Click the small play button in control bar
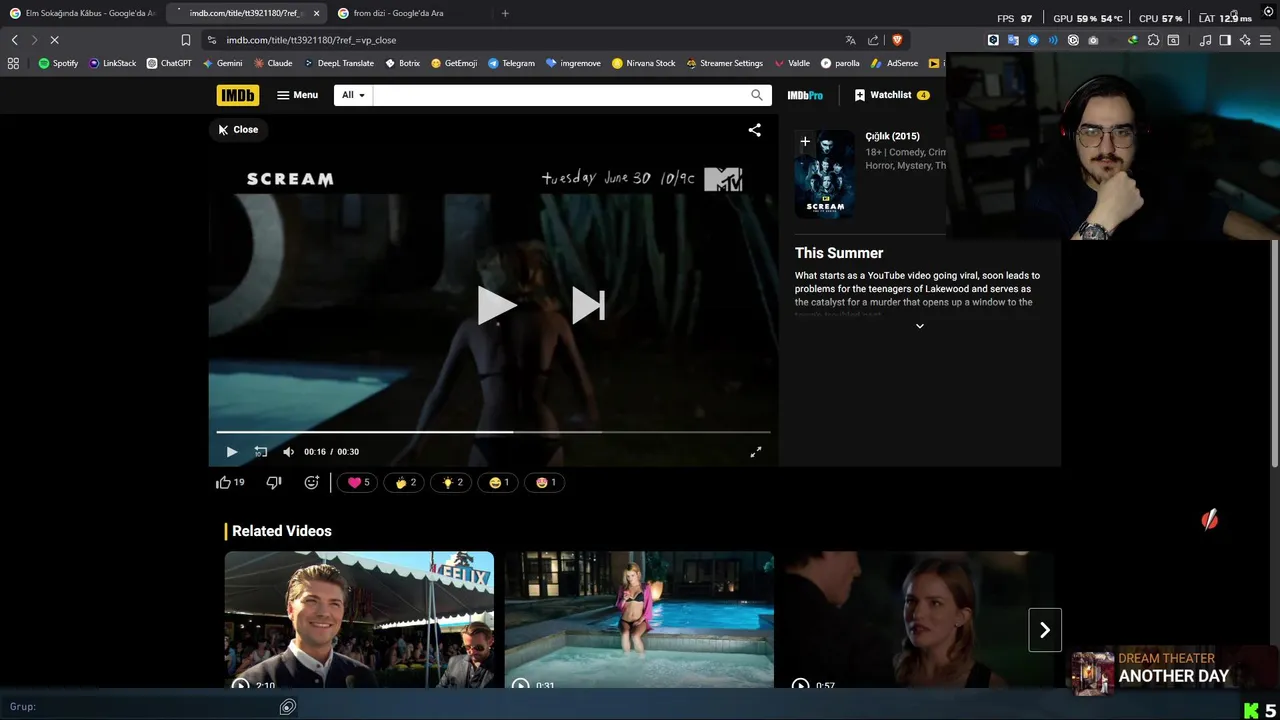The image size is (1280, 720). click(x=232, y=452)
